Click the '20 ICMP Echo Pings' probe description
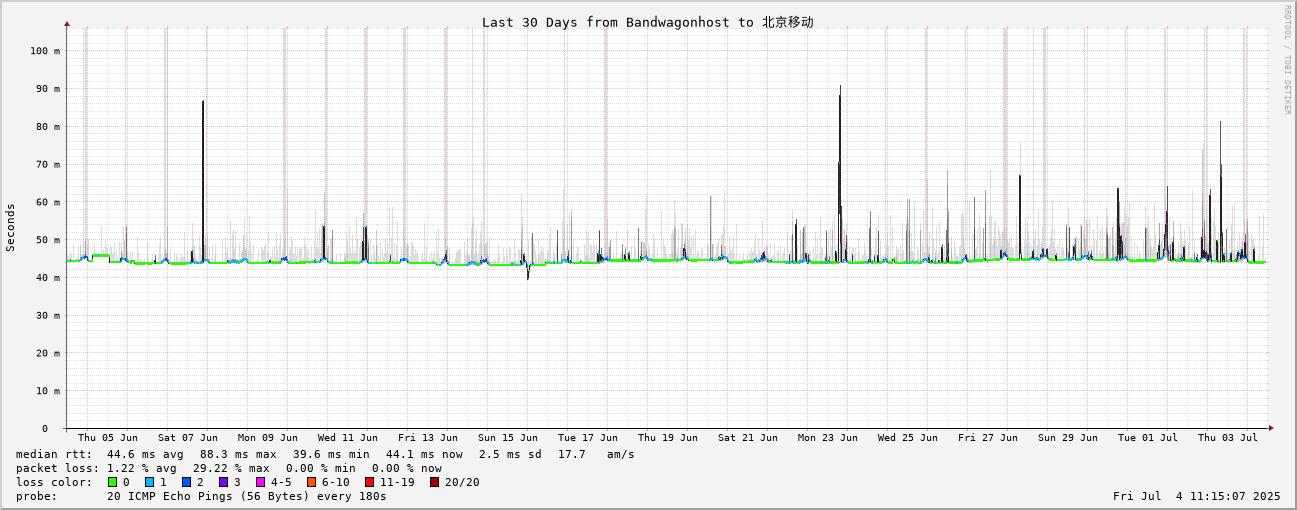 click(168, 496)
